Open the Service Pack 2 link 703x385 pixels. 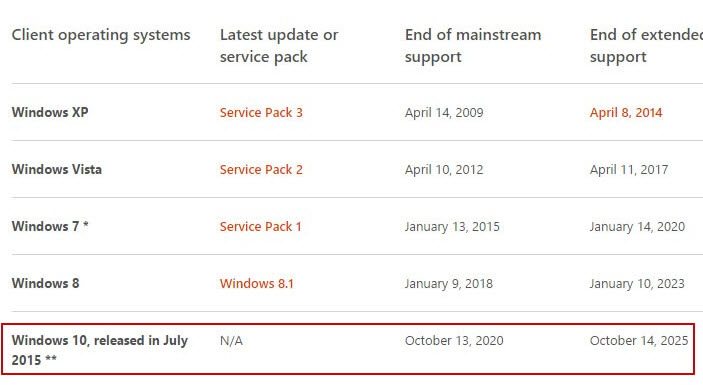[261, 169]
